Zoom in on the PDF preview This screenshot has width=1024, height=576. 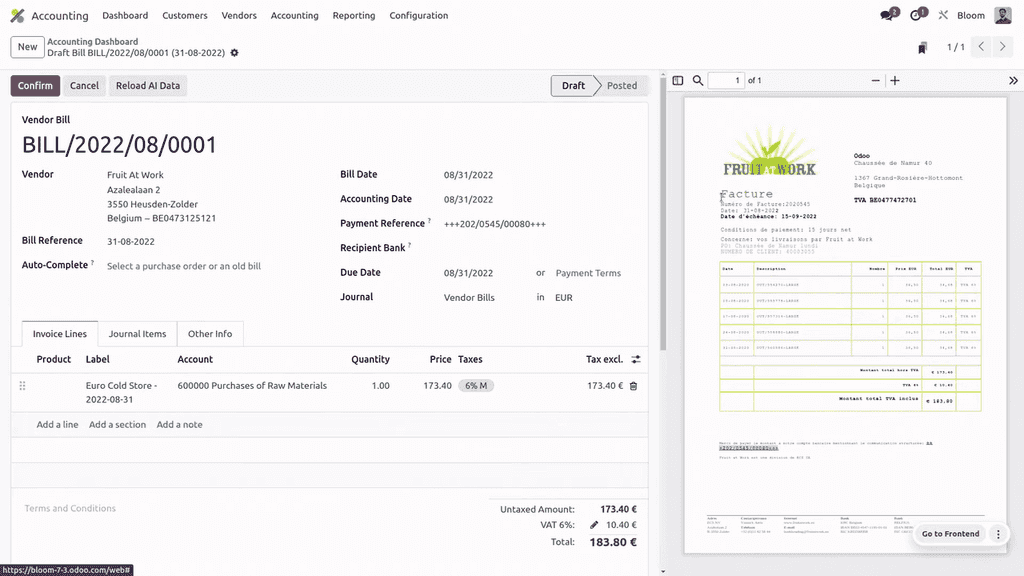(895, 81)
